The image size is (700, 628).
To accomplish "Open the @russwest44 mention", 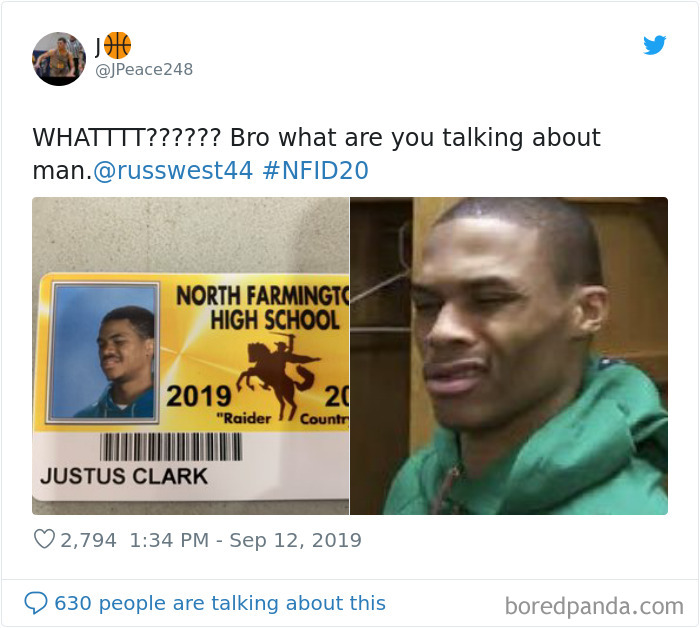I will coord(173,171).
